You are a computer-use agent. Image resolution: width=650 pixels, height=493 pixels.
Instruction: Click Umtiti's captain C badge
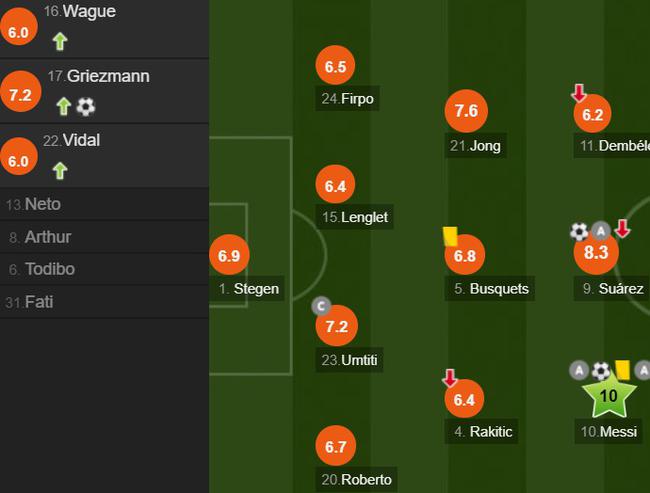(321, 306)
